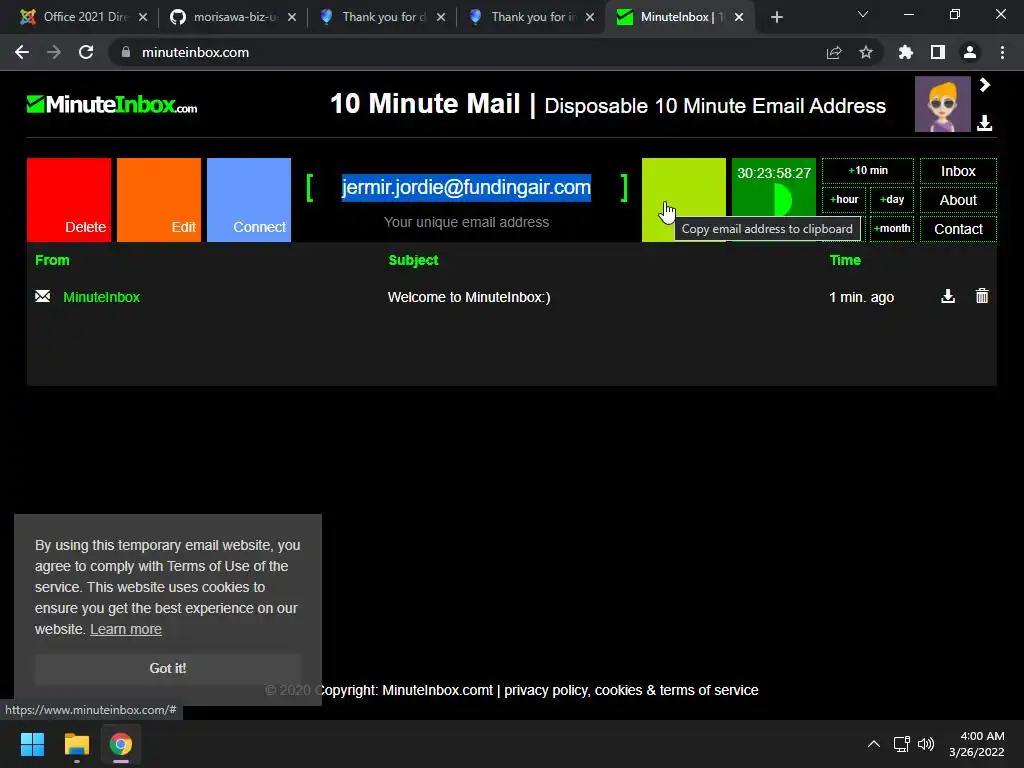
Task: Add 10 min to the mailbox timer
Action: [867, 170]
